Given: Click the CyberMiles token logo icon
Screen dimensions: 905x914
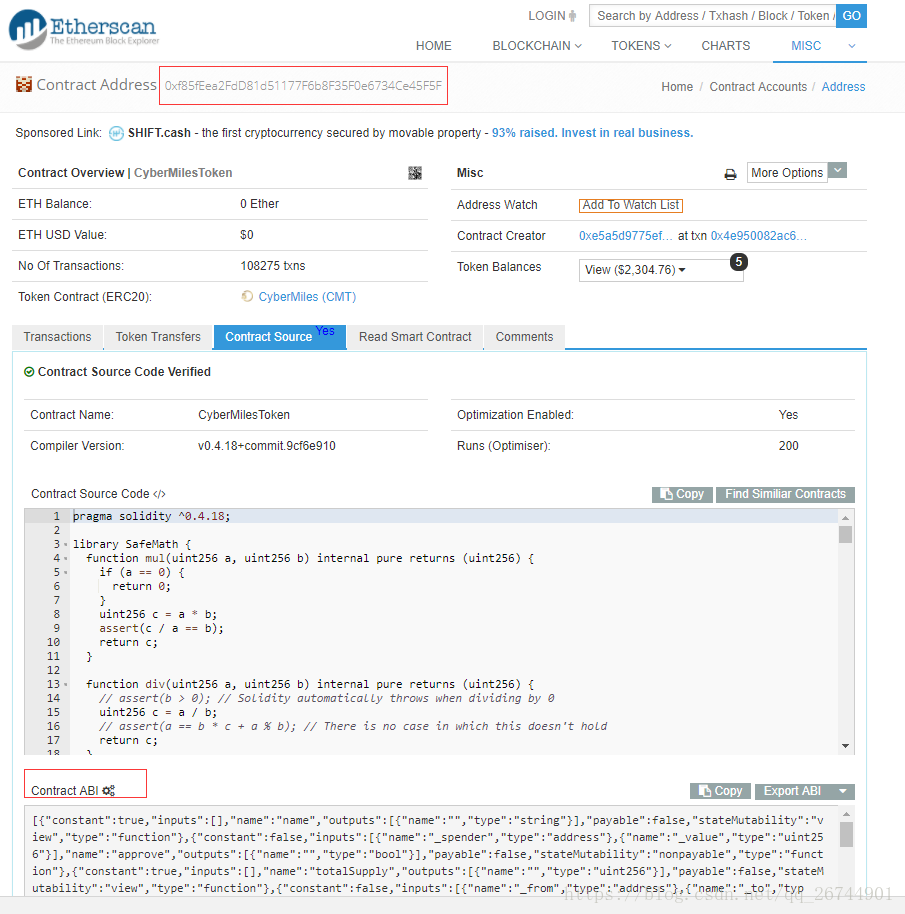Looking at the screenshot, I should pyautogui.click(x=245, y=296).
